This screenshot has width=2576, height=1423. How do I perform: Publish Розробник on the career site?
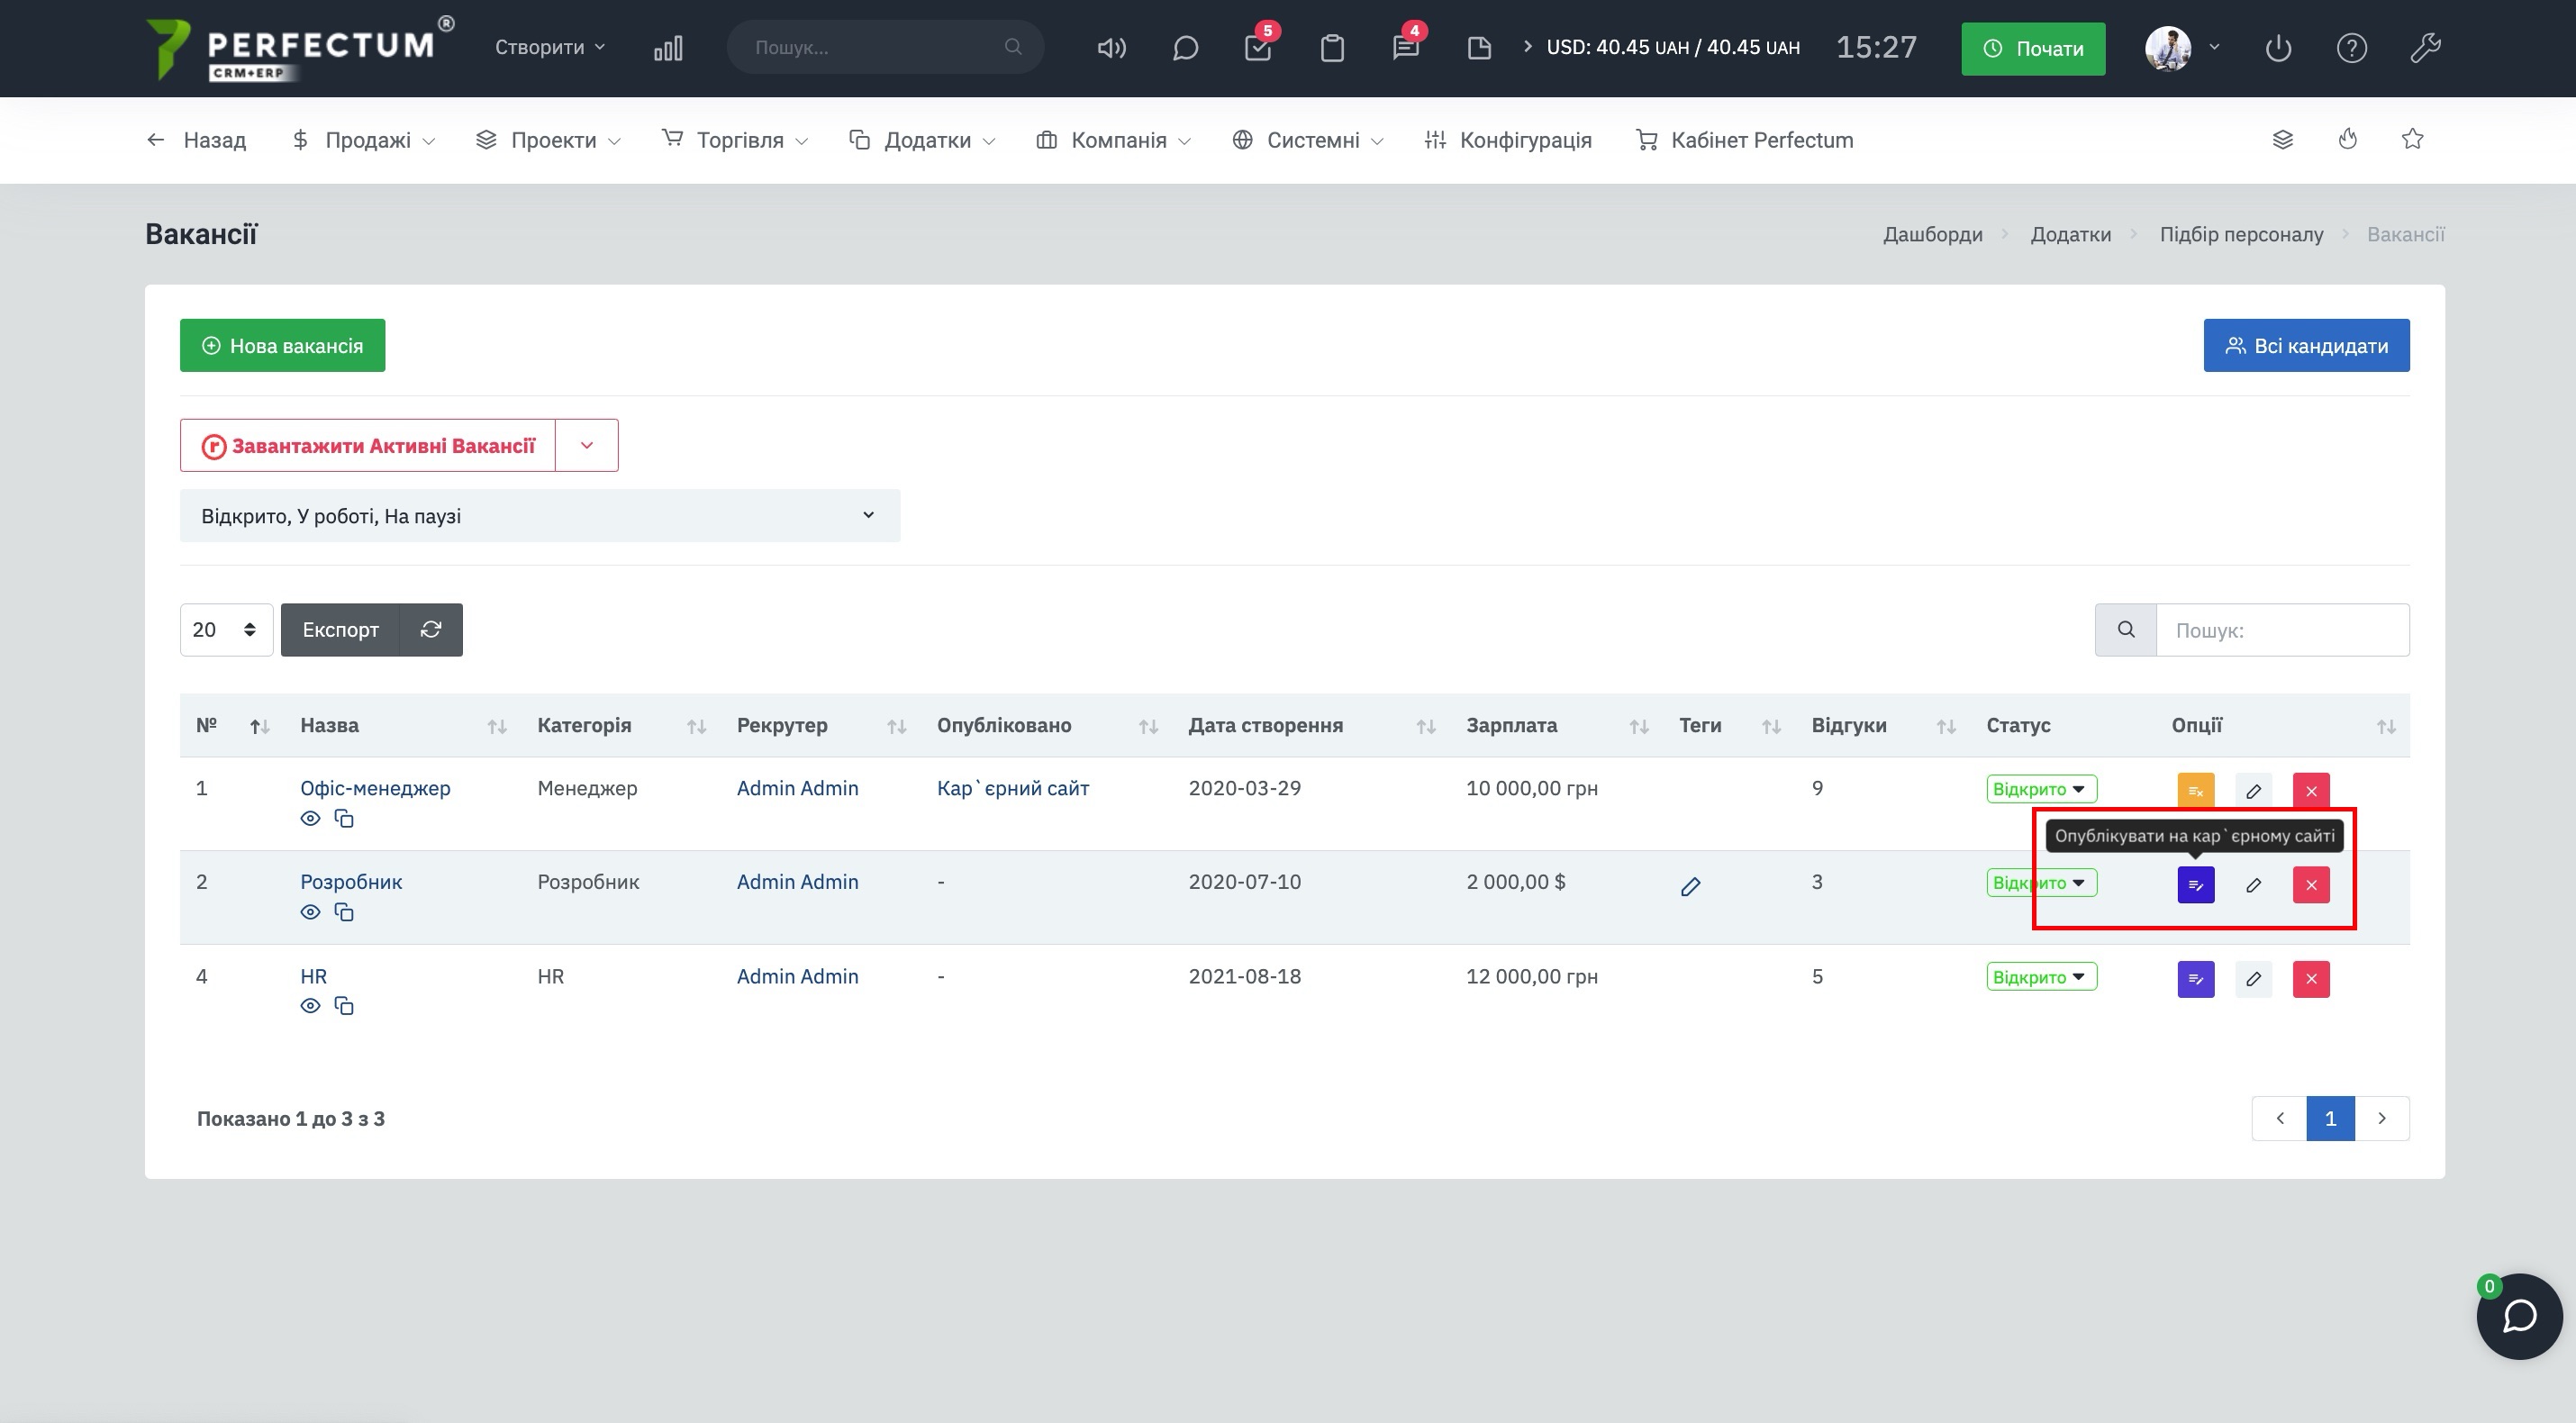pyautogui.click(x=2195, y=884)
